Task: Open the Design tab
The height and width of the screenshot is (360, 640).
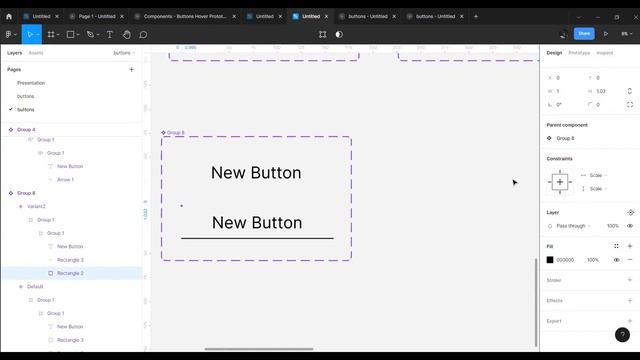Action: [x=554, y=53]
